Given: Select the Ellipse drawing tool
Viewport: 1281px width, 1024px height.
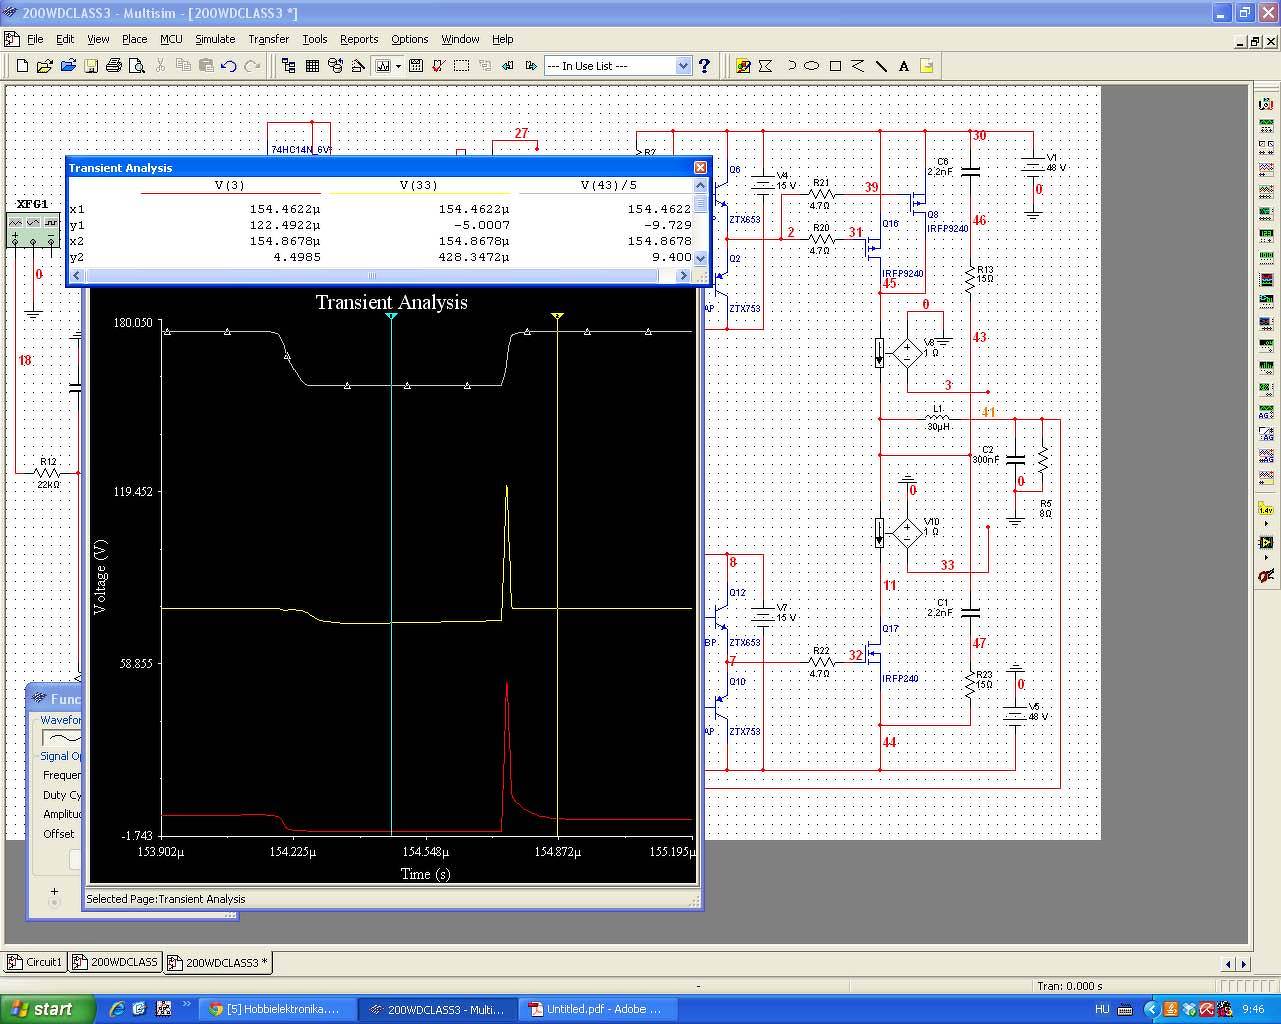Looking at the screenshot, I should (x=812, y=66).
